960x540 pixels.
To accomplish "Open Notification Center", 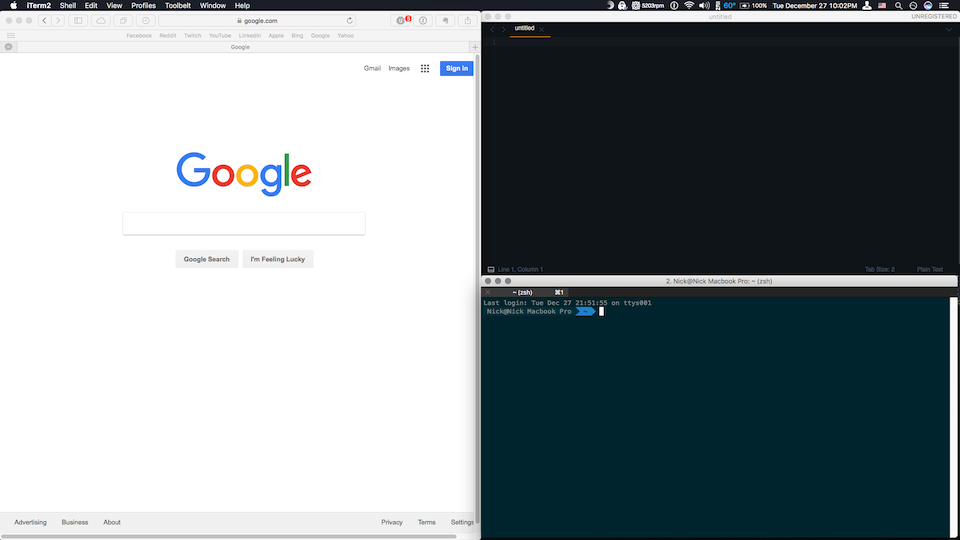I will (944, 6).
